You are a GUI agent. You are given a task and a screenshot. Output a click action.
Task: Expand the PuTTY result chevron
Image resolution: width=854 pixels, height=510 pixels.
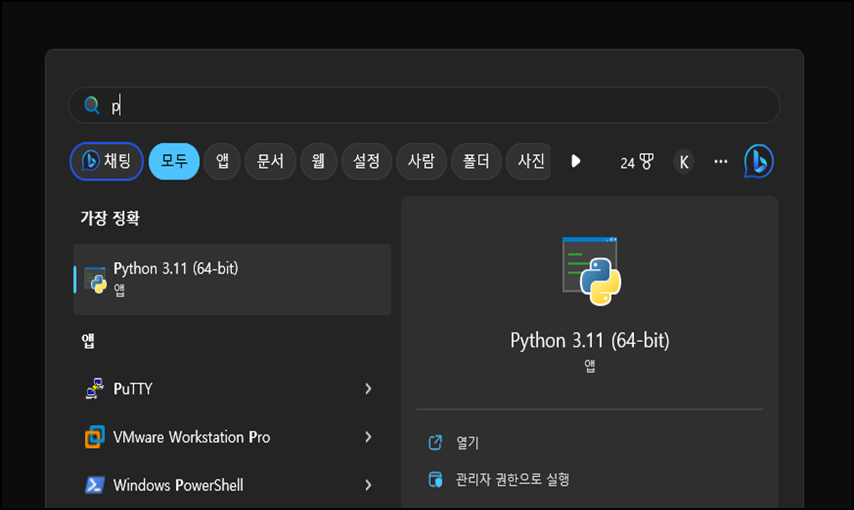coord(369,388)
